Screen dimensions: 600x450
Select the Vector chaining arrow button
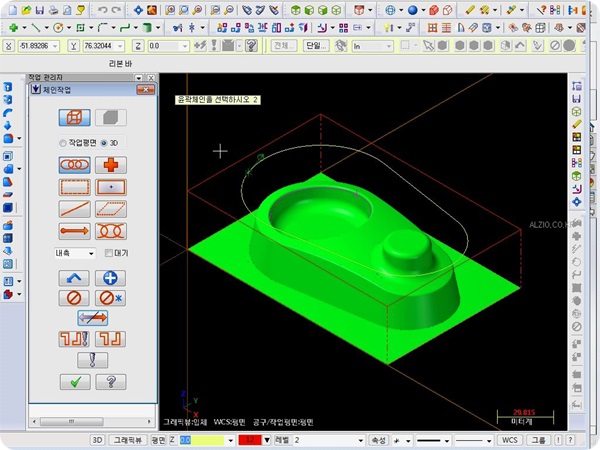click(75, 231)
